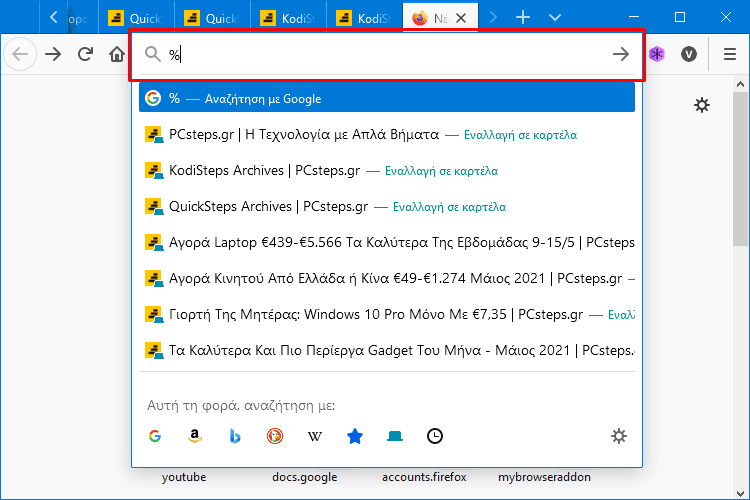Image resolution: width=750 pixels, height=500 pixels.
Task: Open accounts.firefox top site shortcut
Action: coord(424,477)
